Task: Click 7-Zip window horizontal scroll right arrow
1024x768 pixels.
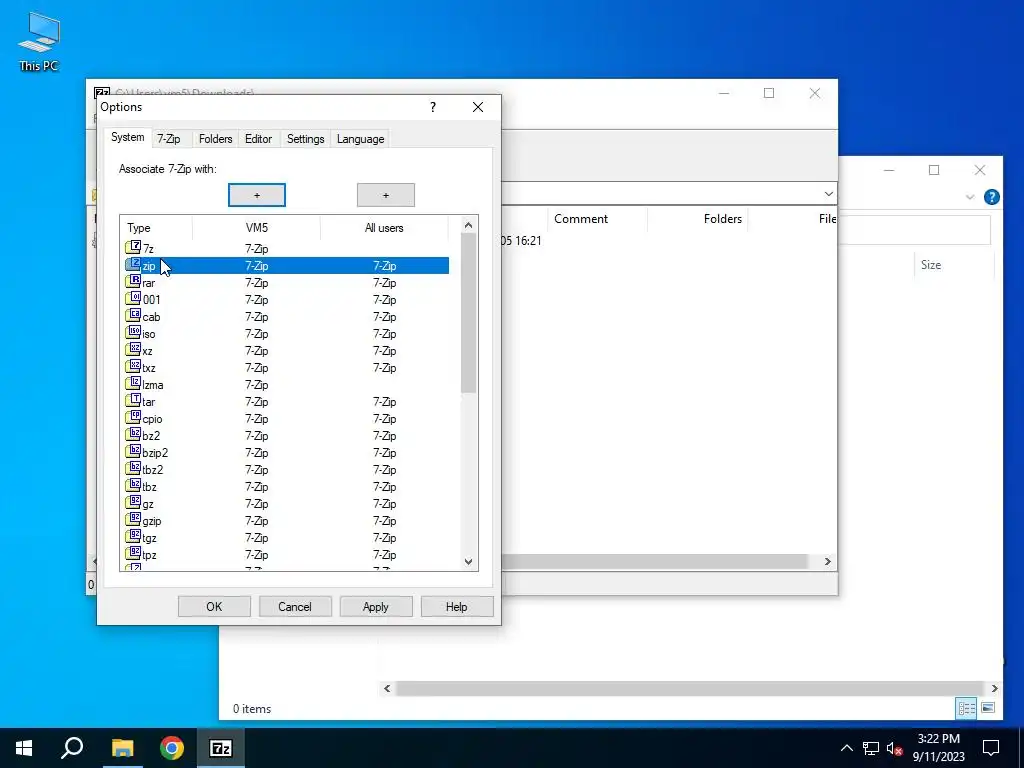Action: pos(827,562)
